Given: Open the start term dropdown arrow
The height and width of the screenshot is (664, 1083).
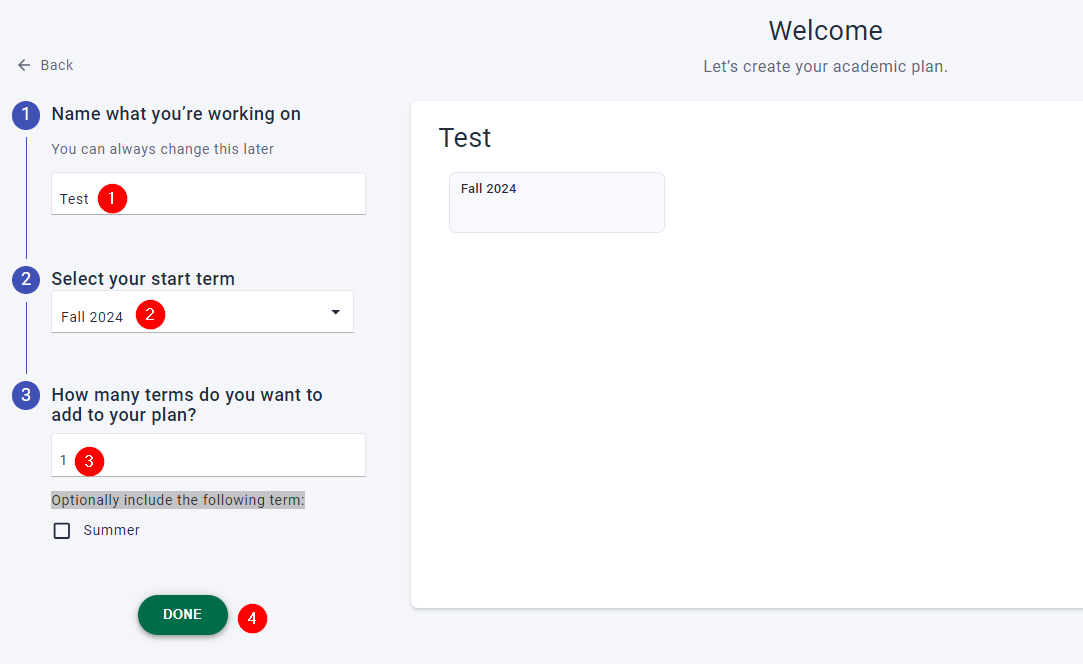Looking at the screenshot, I should (x=335, y=313).
